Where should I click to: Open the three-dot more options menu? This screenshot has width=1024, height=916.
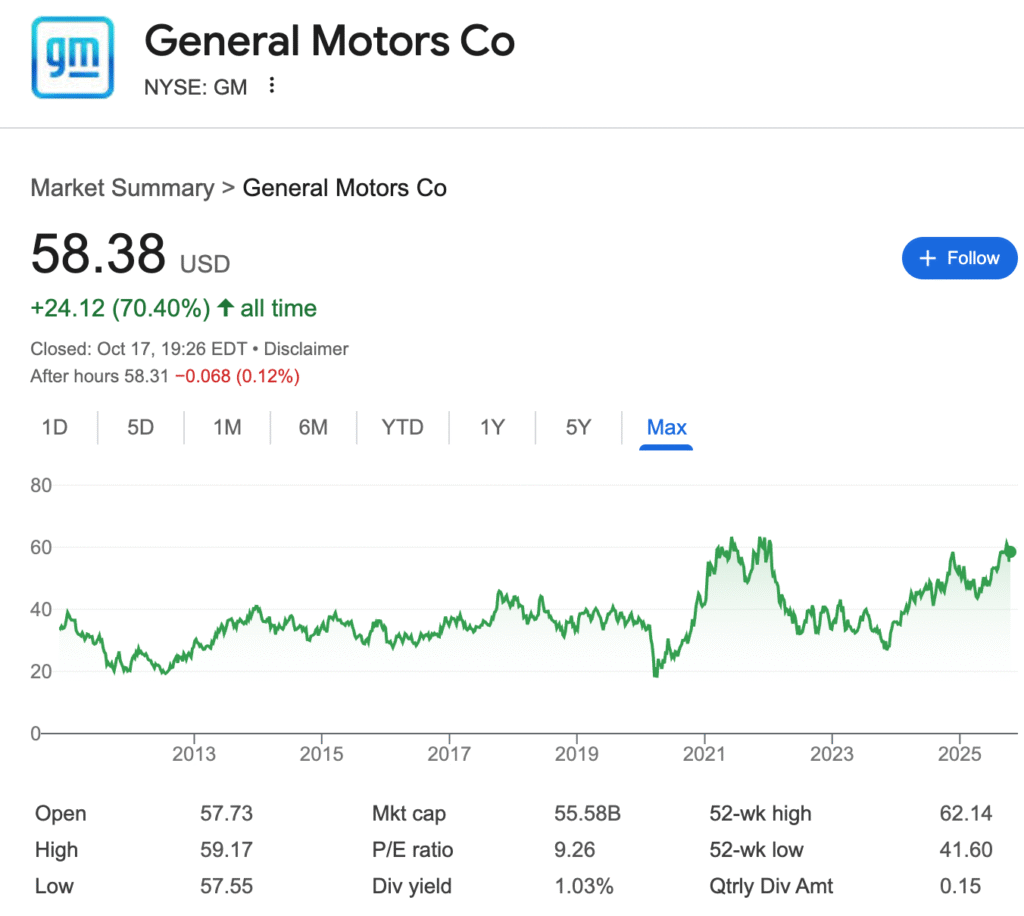pyautogui.click(x=271, y=87)
